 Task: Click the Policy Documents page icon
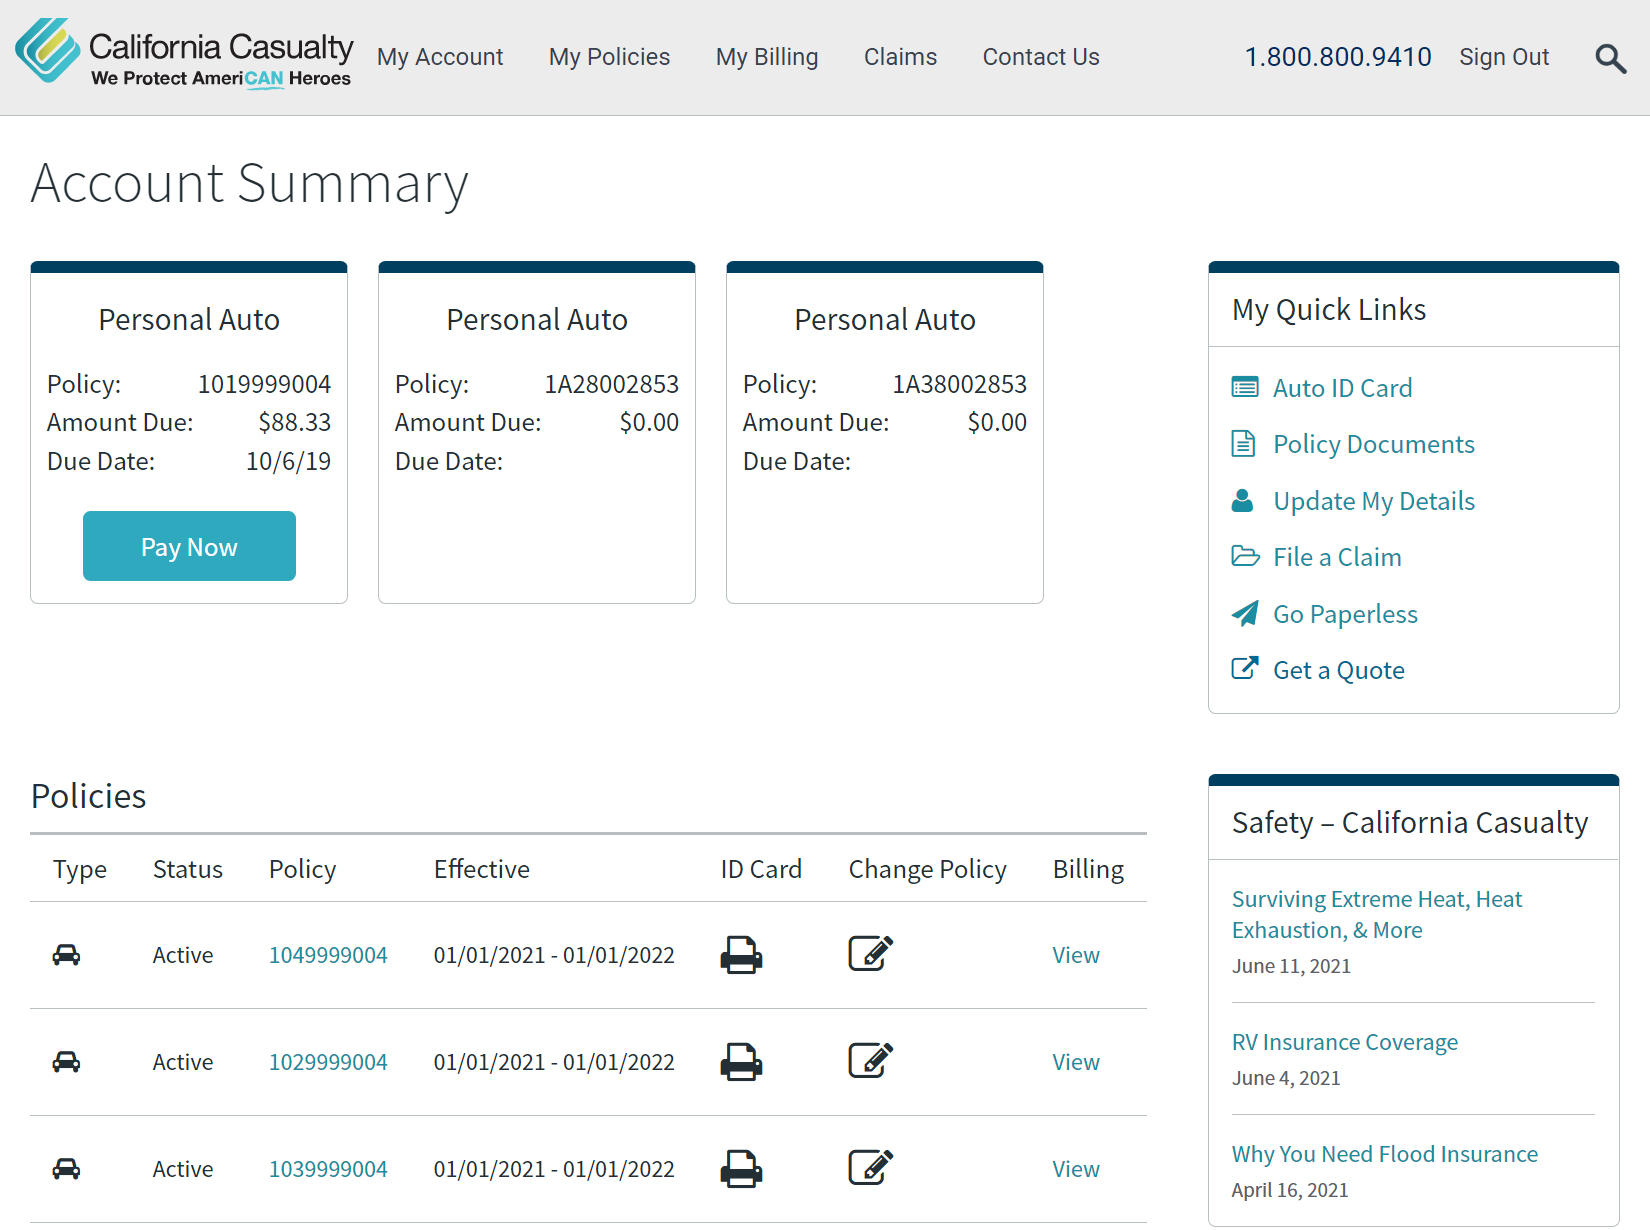click(1243, 443)
